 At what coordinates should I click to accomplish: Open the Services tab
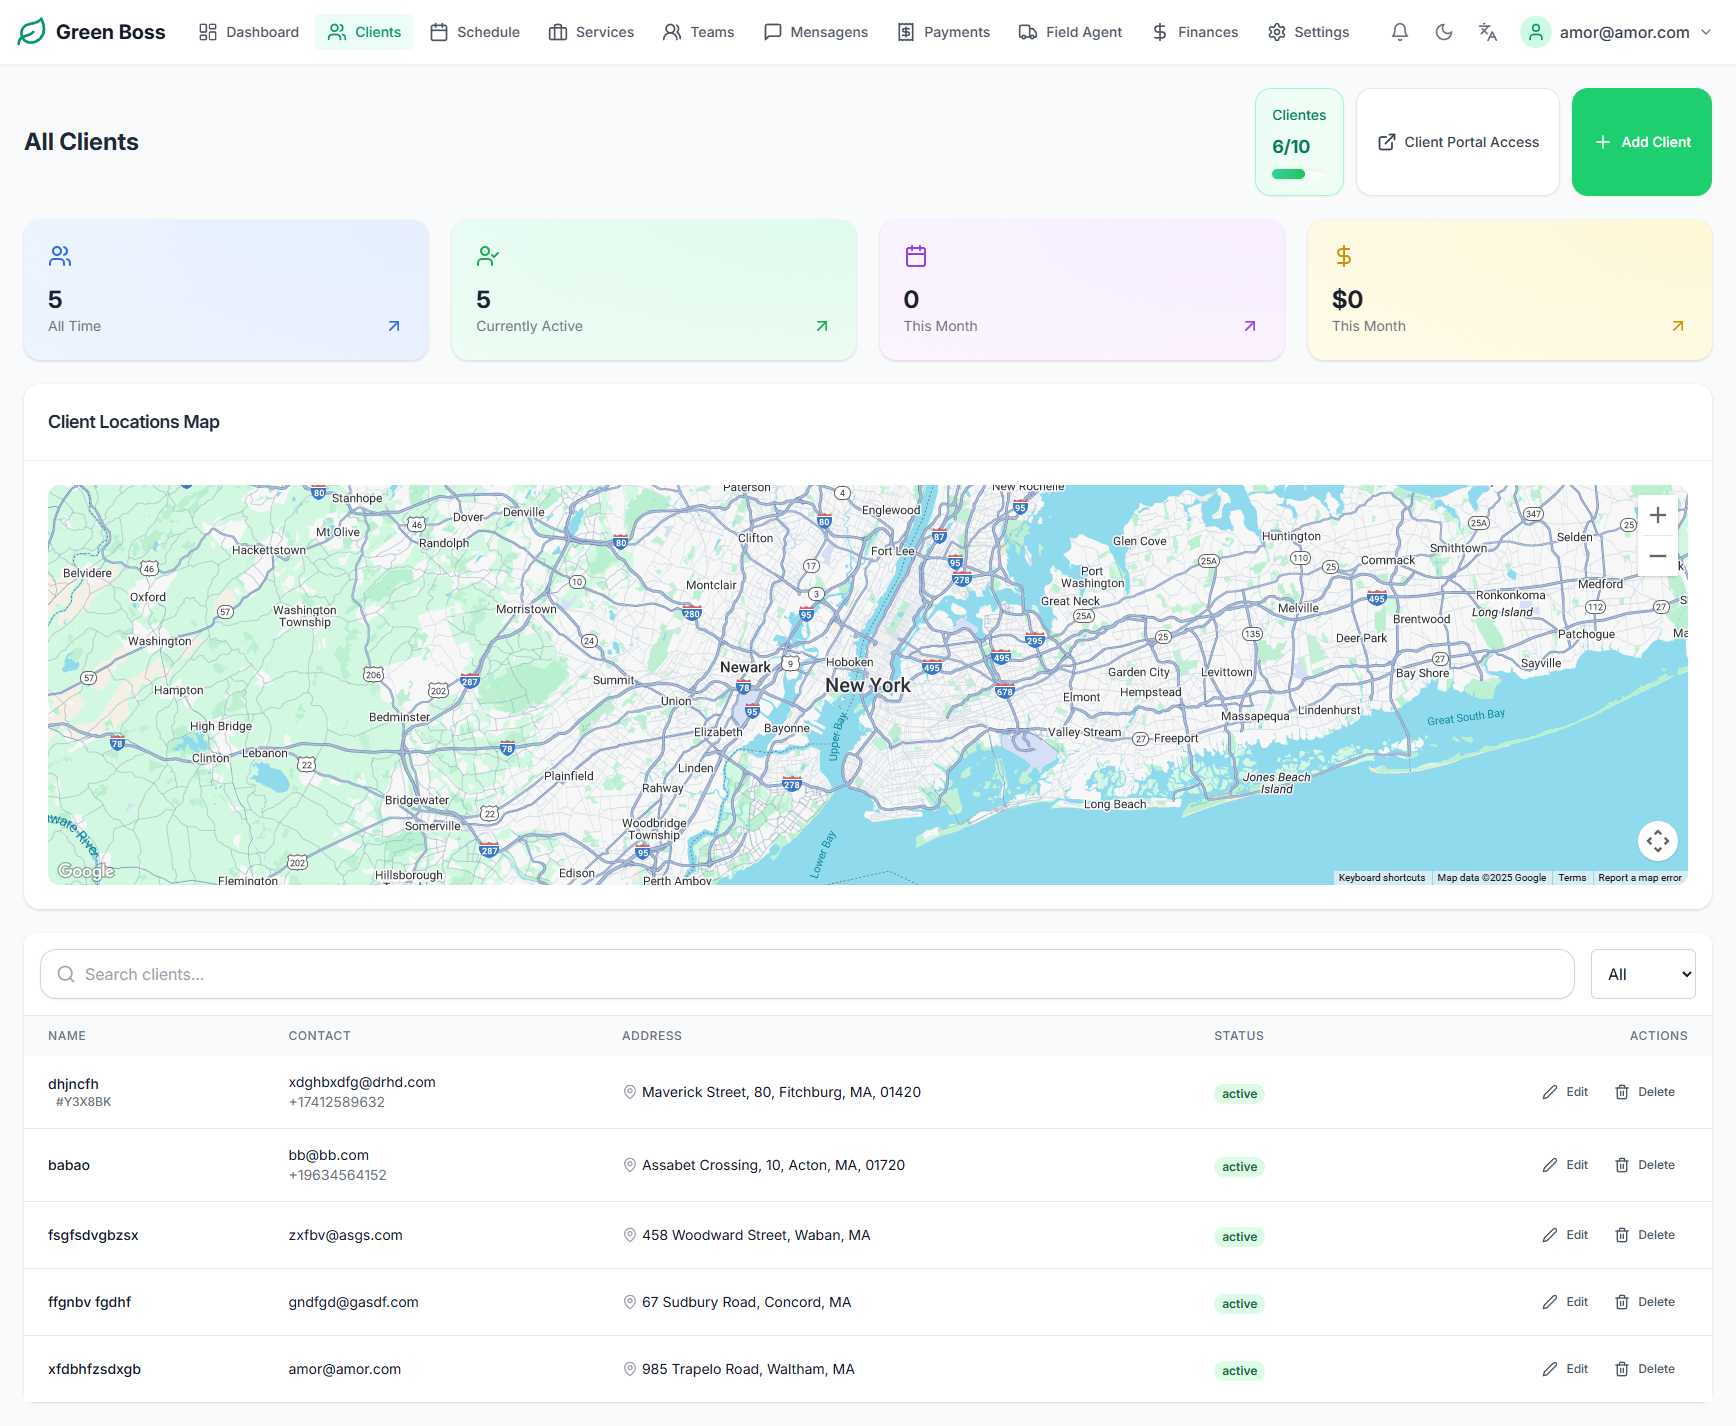[591, 32]
